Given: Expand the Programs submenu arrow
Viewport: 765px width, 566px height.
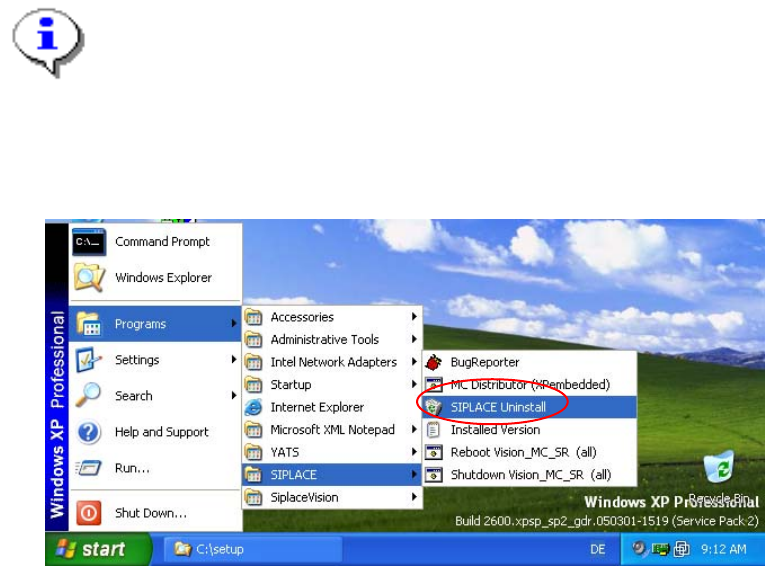Looking at the screenshot, I should pos(234,323).
